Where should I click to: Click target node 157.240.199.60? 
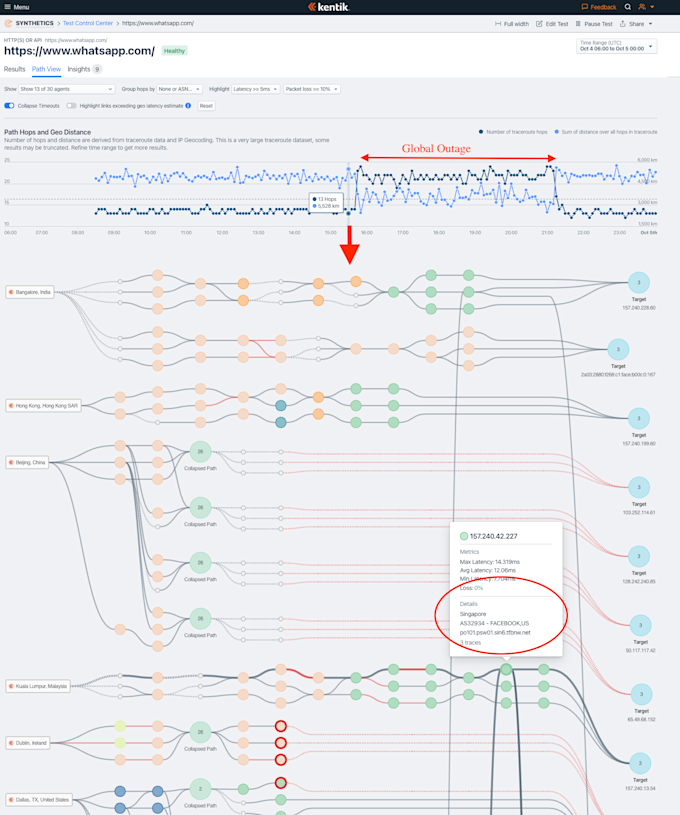639,418
